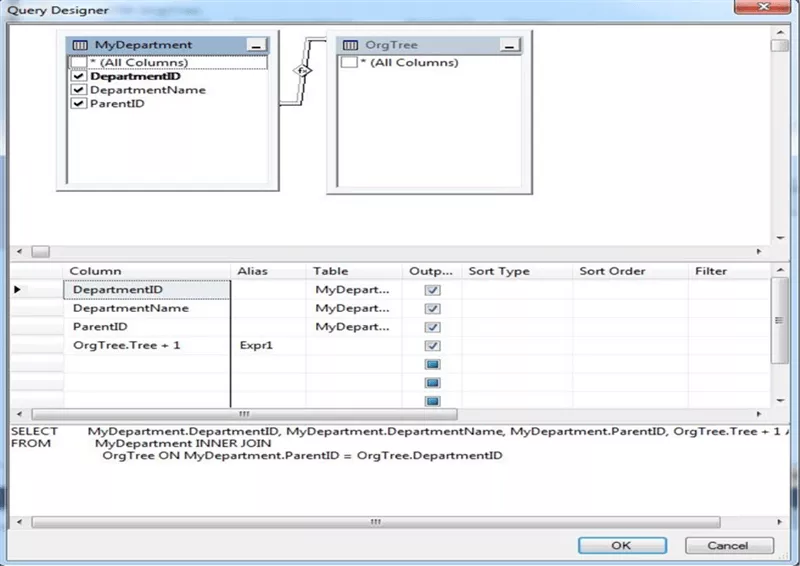This screenshot has width=800, height=566.
Task: Click diagram pane horizontal scroll left arrow
Action: point(19,251)
